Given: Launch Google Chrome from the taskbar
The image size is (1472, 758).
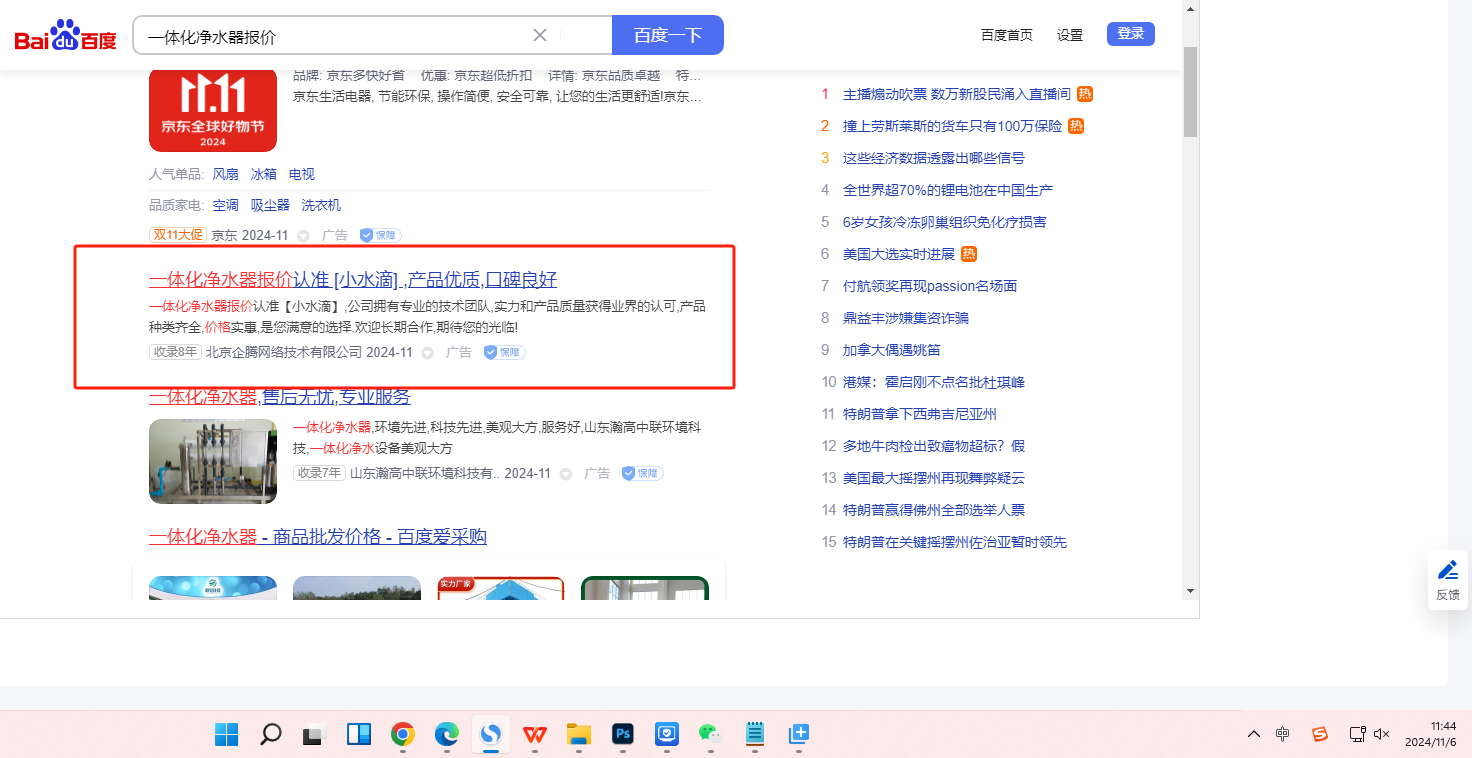Looking at the screenshot, I should pos(403,735).
